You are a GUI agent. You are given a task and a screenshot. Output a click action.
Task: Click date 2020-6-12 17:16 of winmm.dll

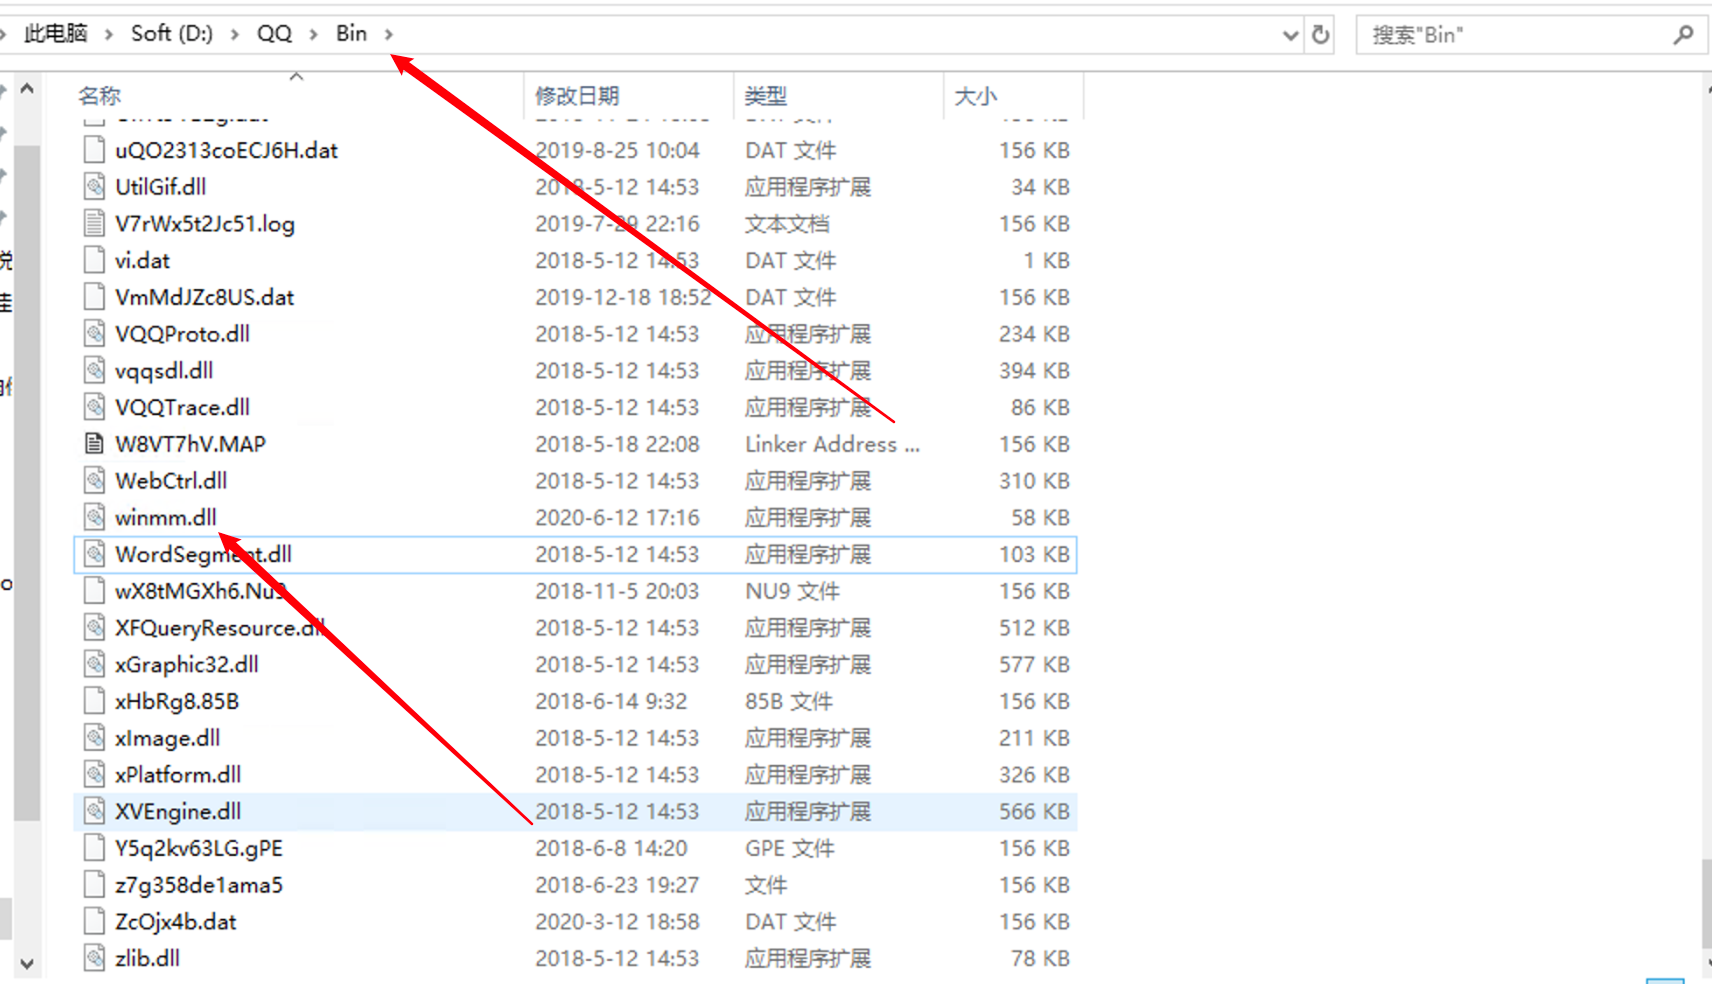617,518
